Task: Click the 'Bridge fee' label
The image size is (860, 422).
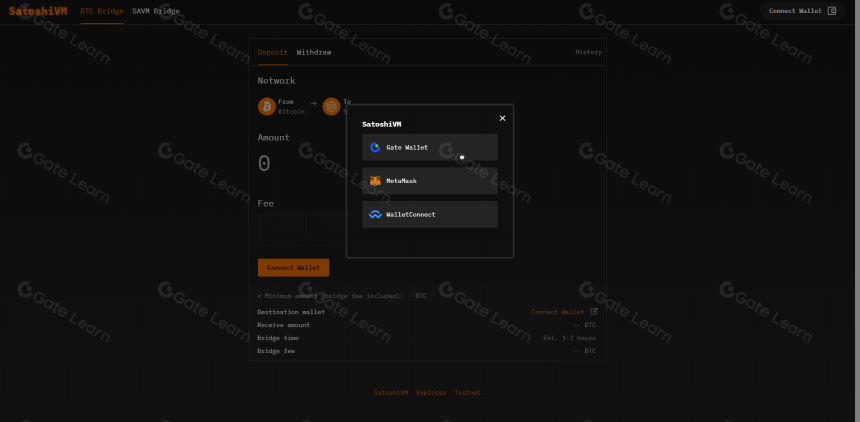Action: tap(276, 351)
